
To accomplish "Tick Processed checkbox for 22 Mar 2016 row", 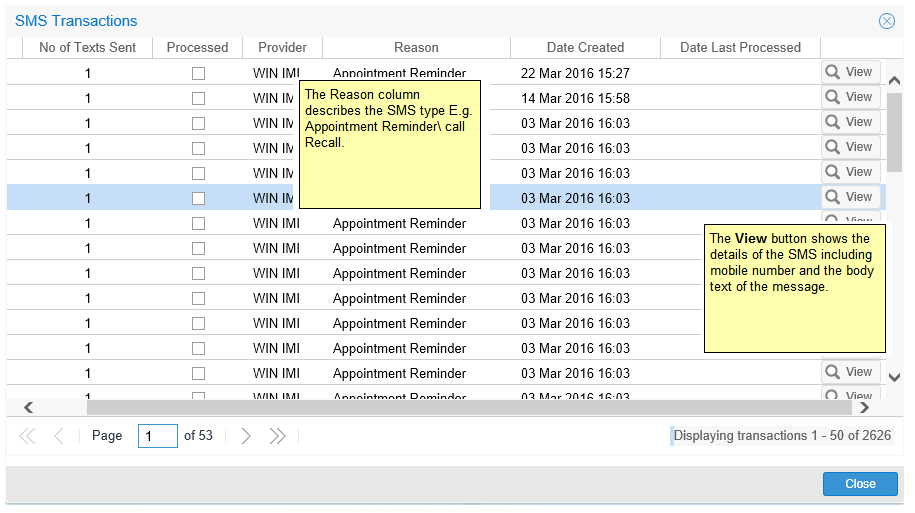I will [x=198, y=73].
